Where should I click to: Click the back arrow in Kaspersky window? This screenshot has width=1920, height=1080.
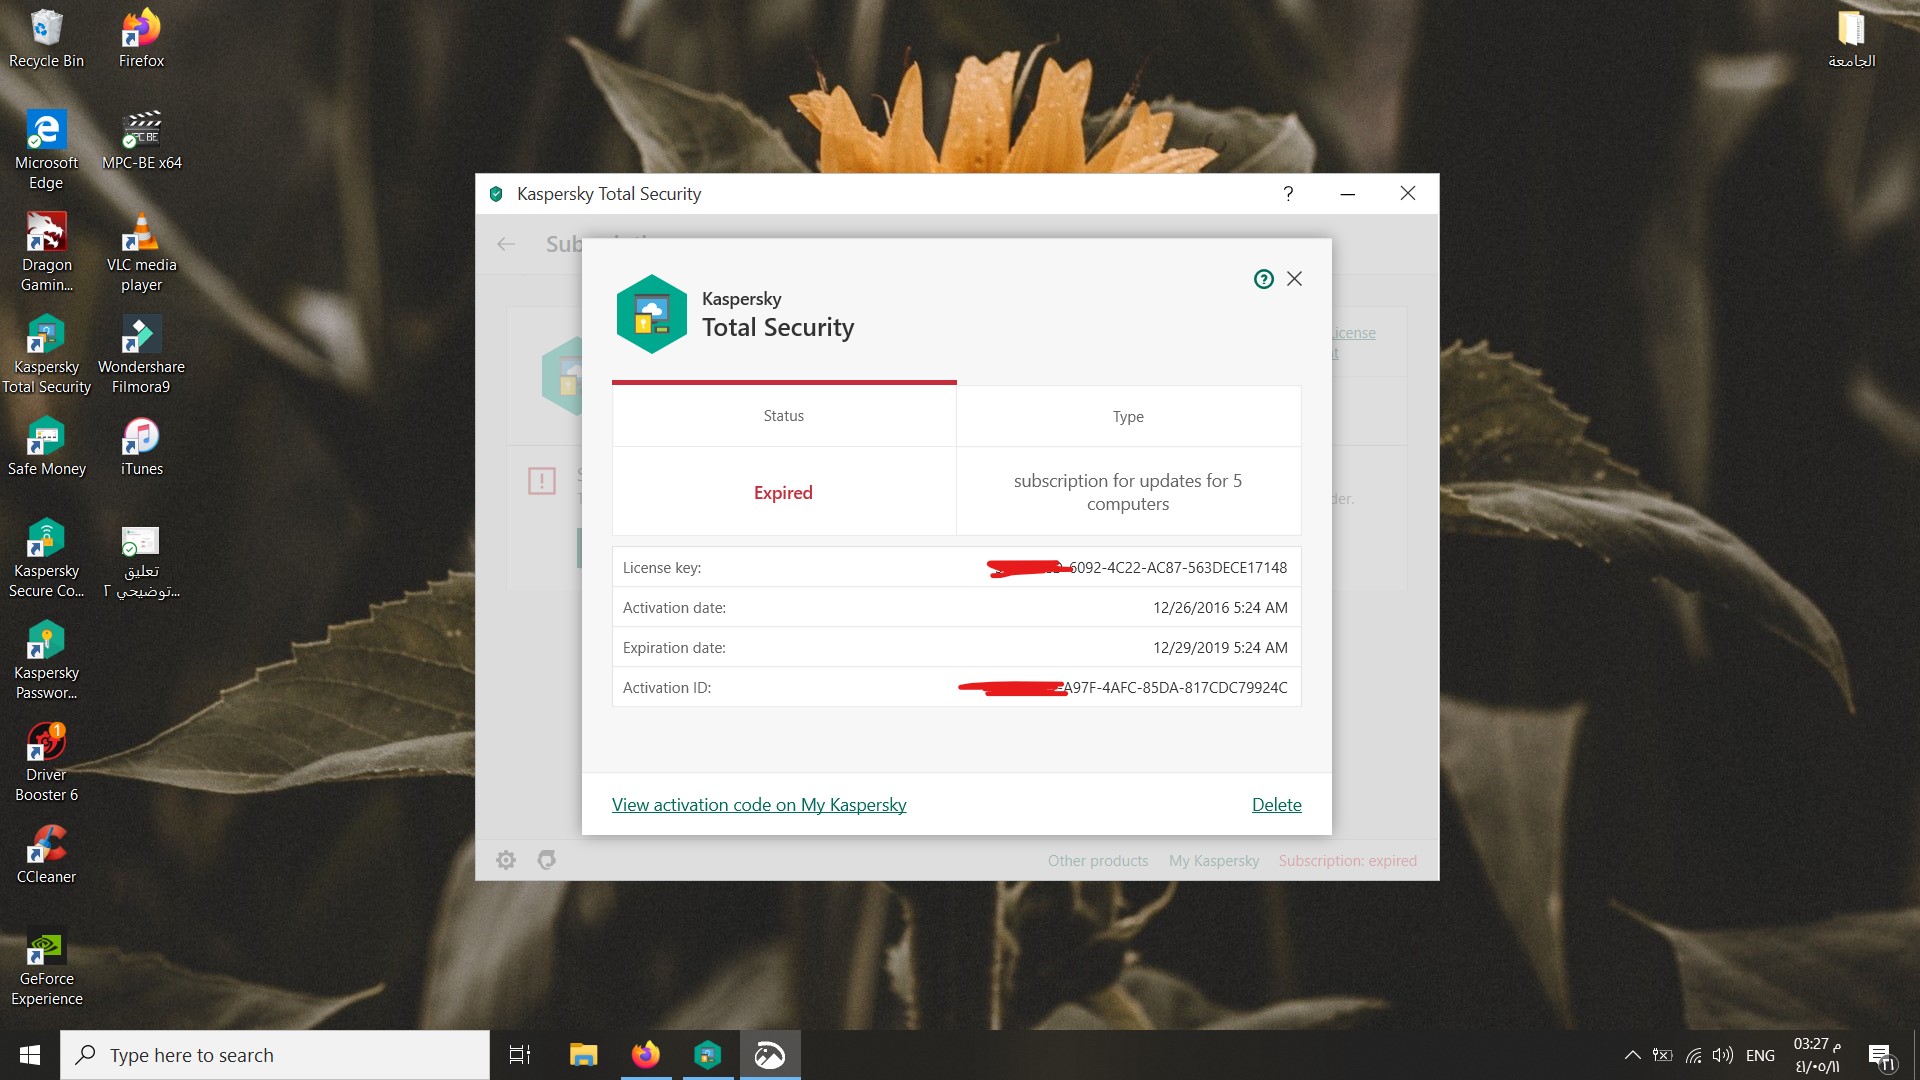pyautogui.click(x=506, y=244)
